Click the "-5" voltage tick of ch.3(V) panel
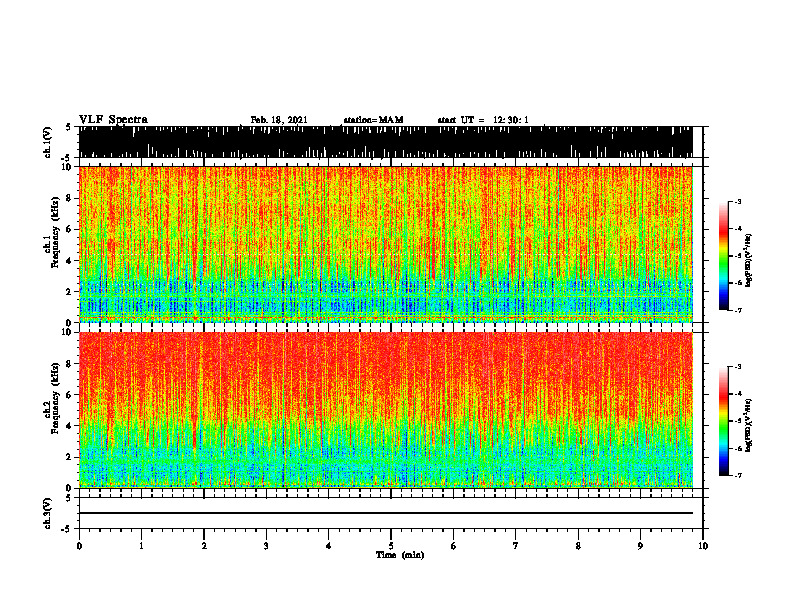Image resolution: width=792 pixels, height=612 pixels. 67,529
